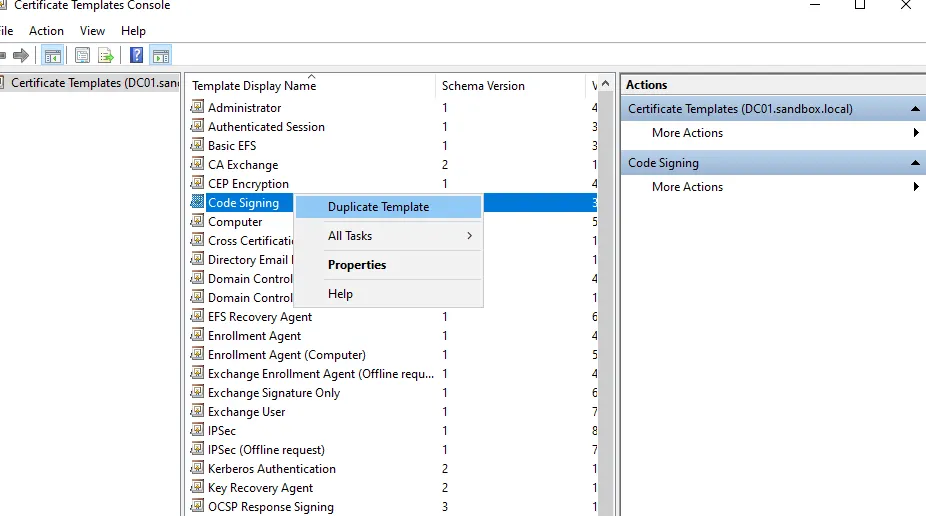The width and height of the screenshot is (926, 516).
Task: Click the Administrator template certificate icon
Action: pos(198,108)
